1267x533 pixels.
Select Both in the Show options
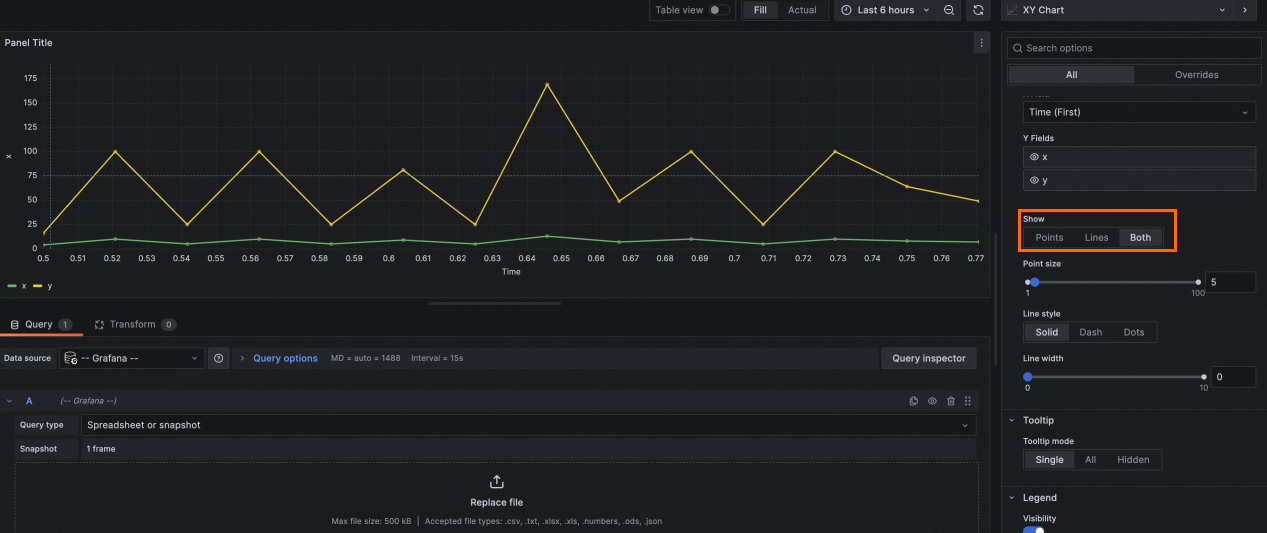click(x=1140, y=238)
